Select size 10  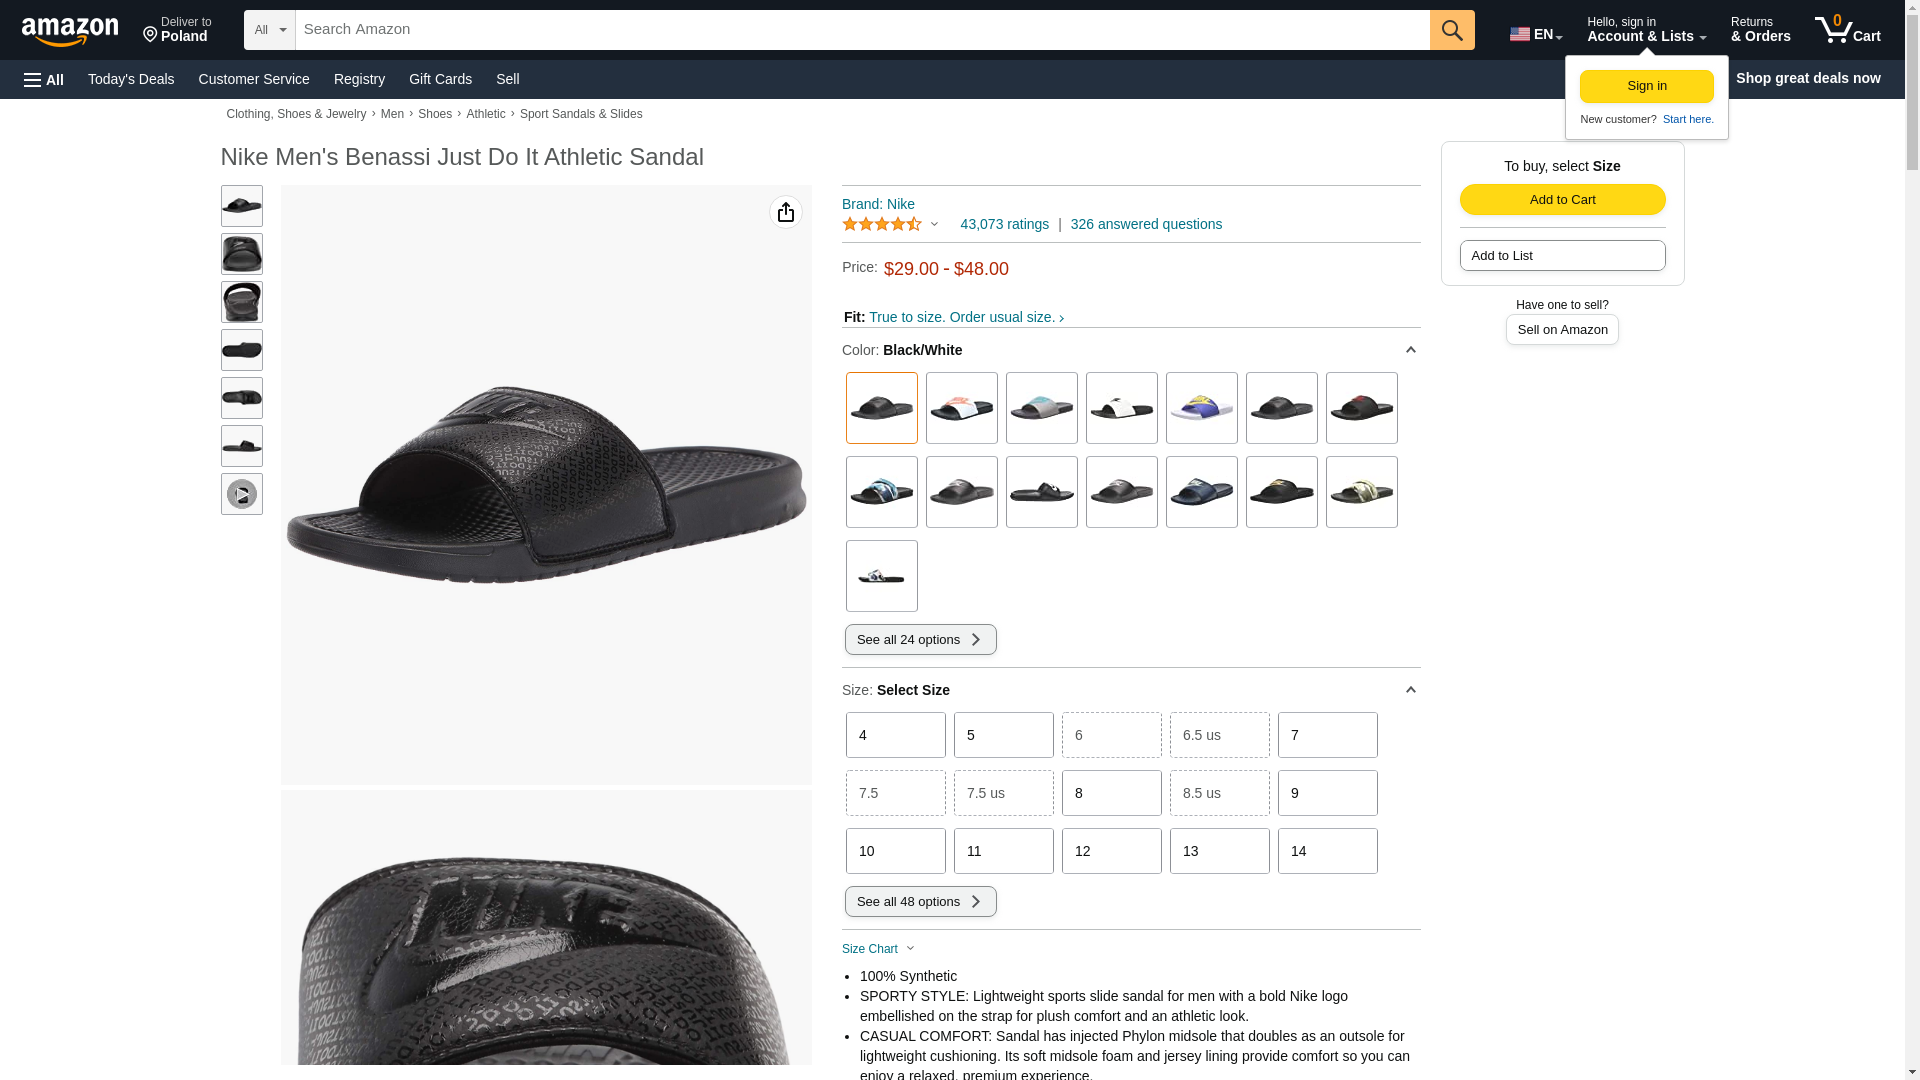coord(896,851)
